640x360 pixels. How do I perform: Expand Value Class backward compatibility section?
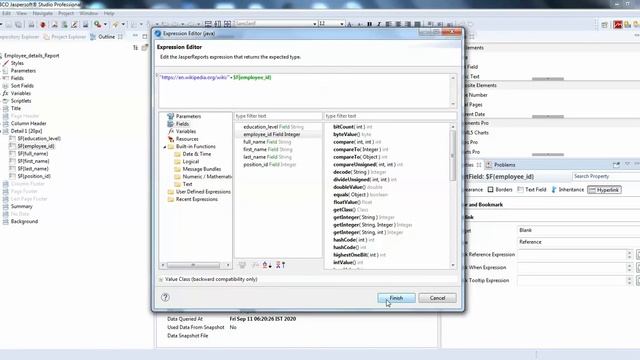tap(161, 280)
